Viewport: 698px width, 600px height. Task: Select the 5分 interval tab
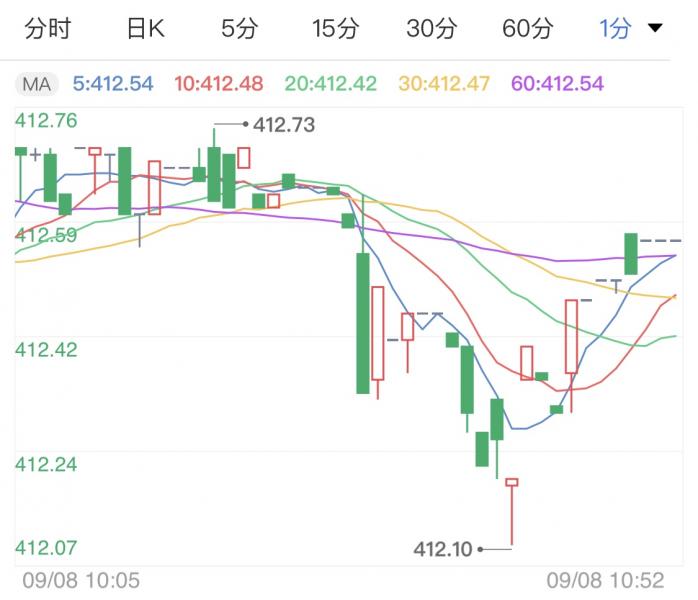coord(239,29)
